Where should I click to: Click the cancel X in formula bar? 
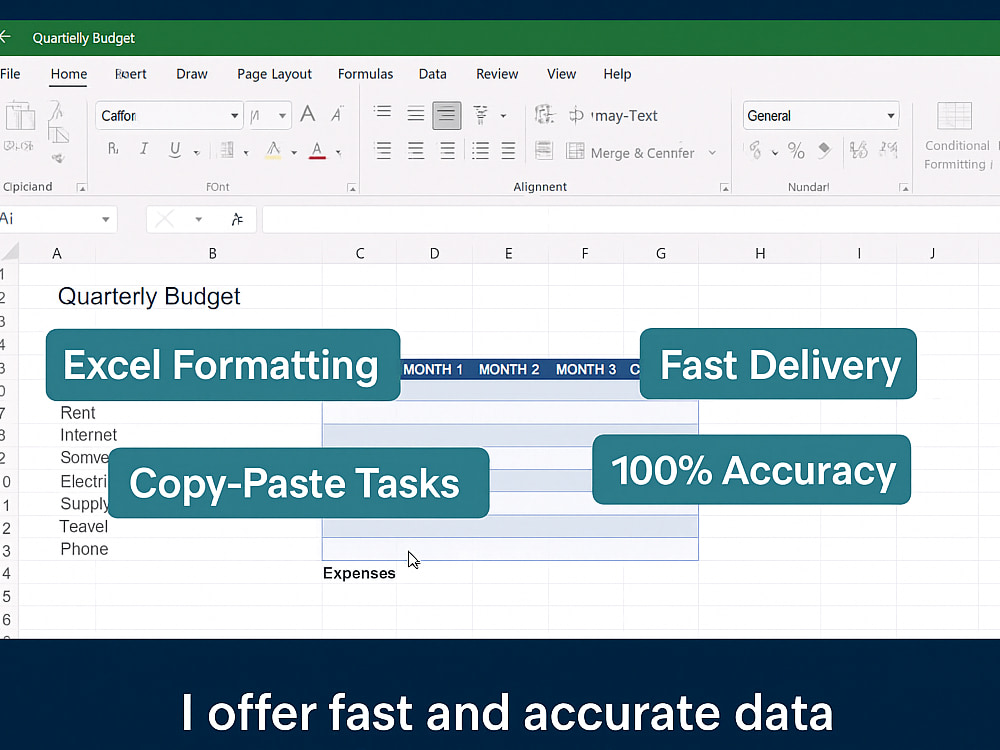(x=165, y=219)
